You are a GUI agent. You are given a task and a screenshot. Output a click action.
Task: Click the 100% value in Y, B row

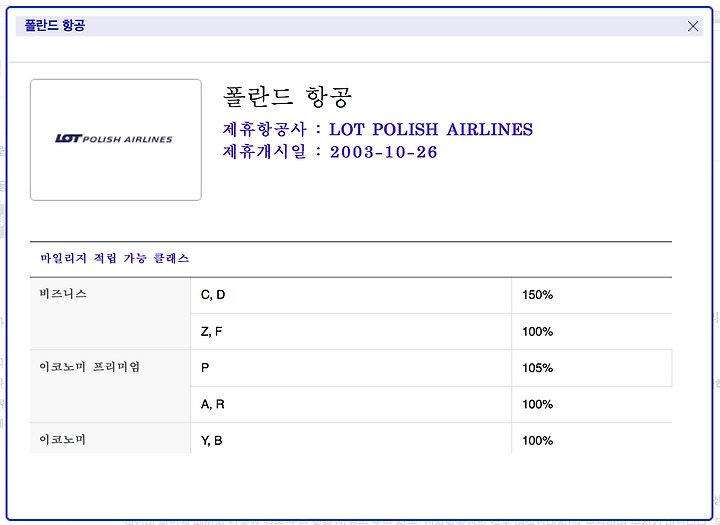pos(537,440)
